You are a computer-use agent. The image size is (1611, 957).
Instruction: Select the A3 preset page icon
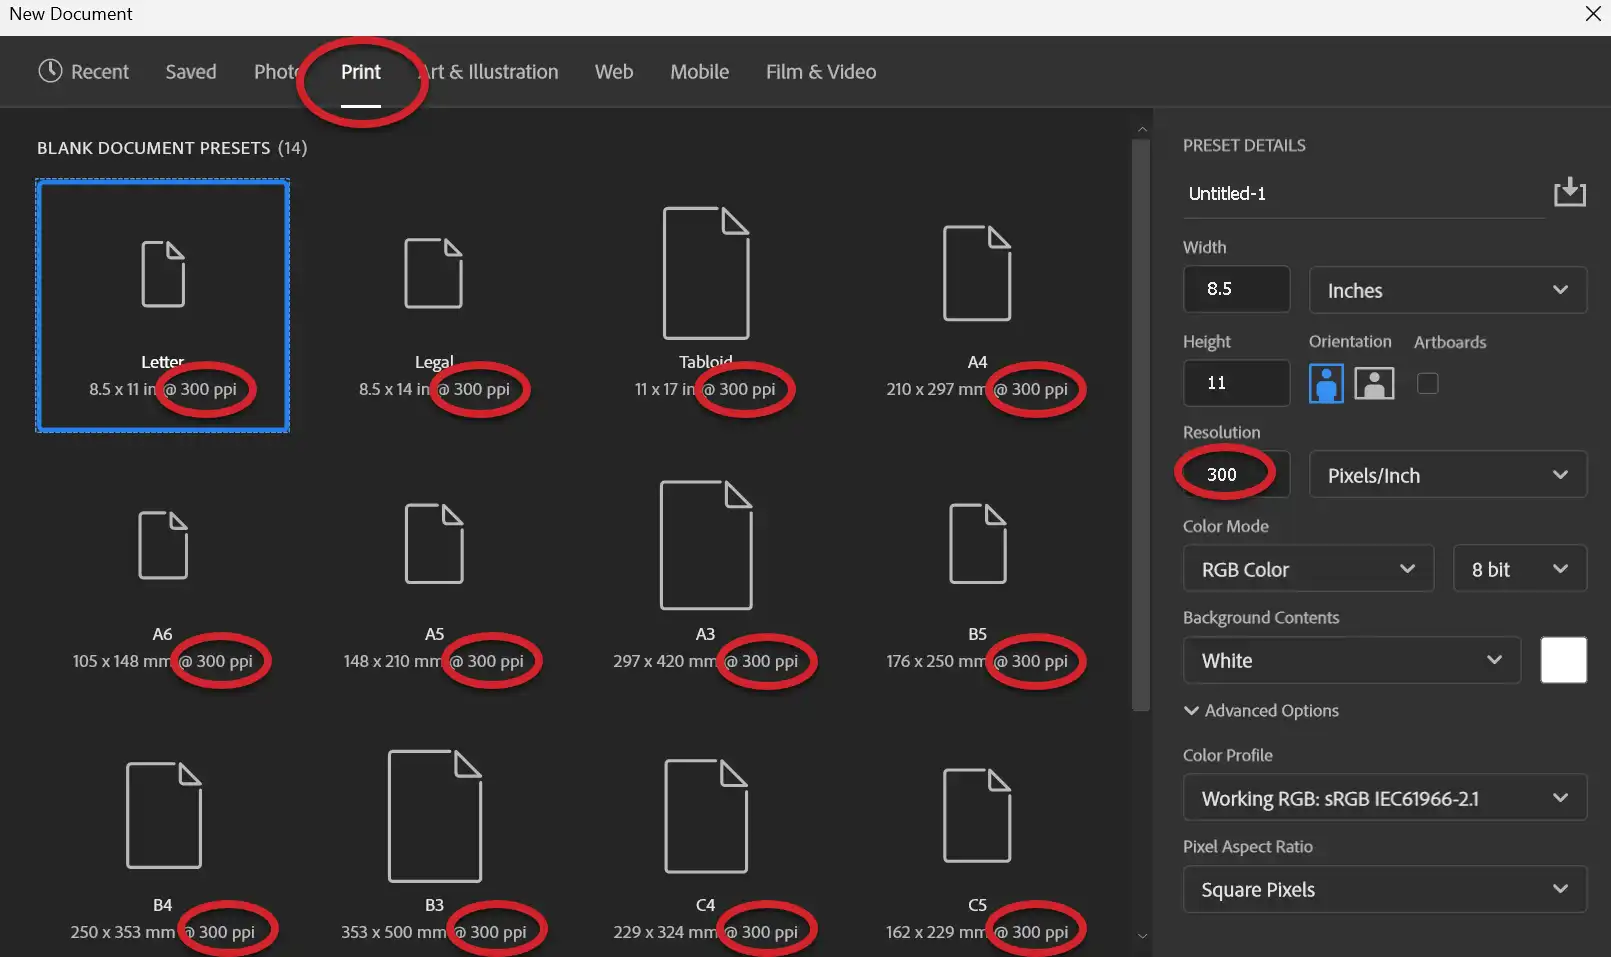coord(706,545)
